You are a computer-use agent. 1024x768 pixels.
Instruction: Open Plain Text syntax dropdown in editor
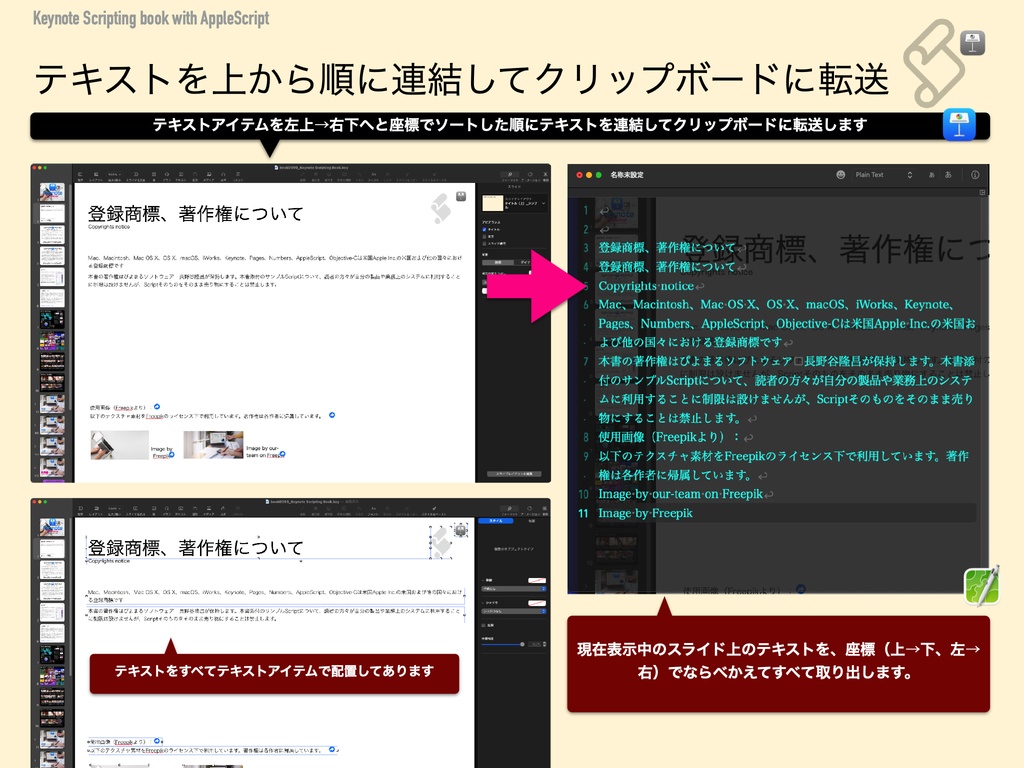[884, 174]
